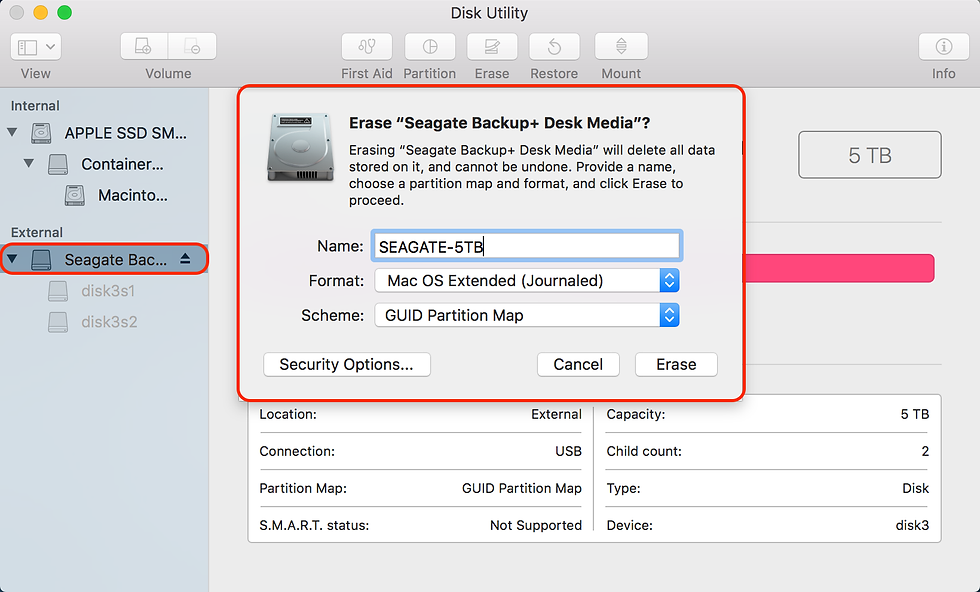Cancel the erase dialog
The image size is (980, 592).
point(578,364)
